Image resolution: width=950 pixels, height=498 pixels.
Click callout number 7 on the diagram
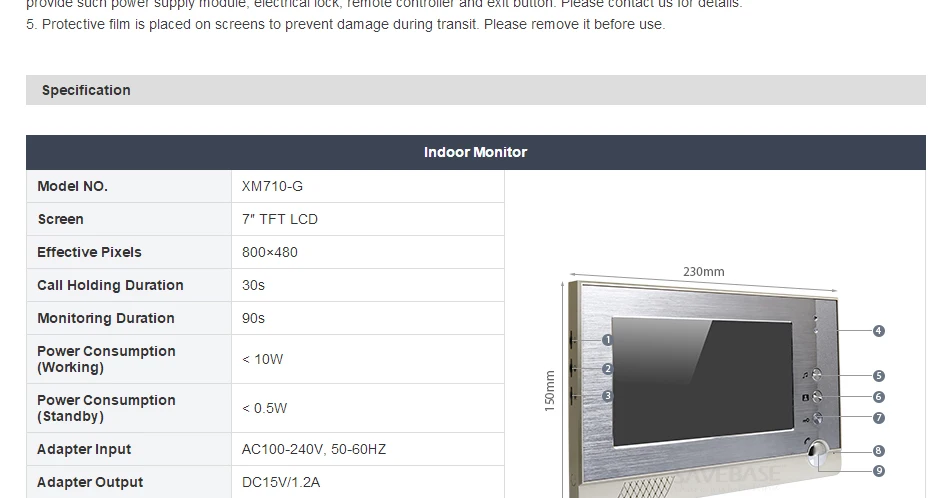pos(879,418)
